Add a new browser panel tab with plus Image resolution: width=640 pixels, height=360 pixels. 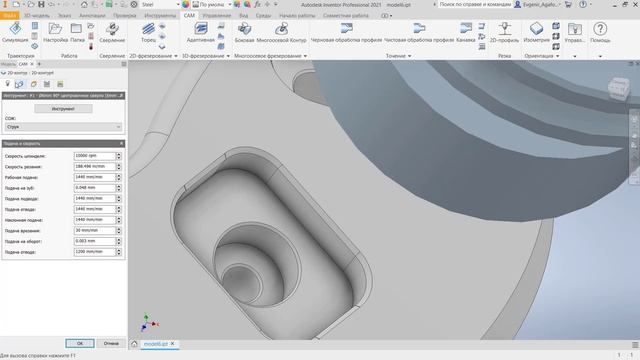[40, 64]
